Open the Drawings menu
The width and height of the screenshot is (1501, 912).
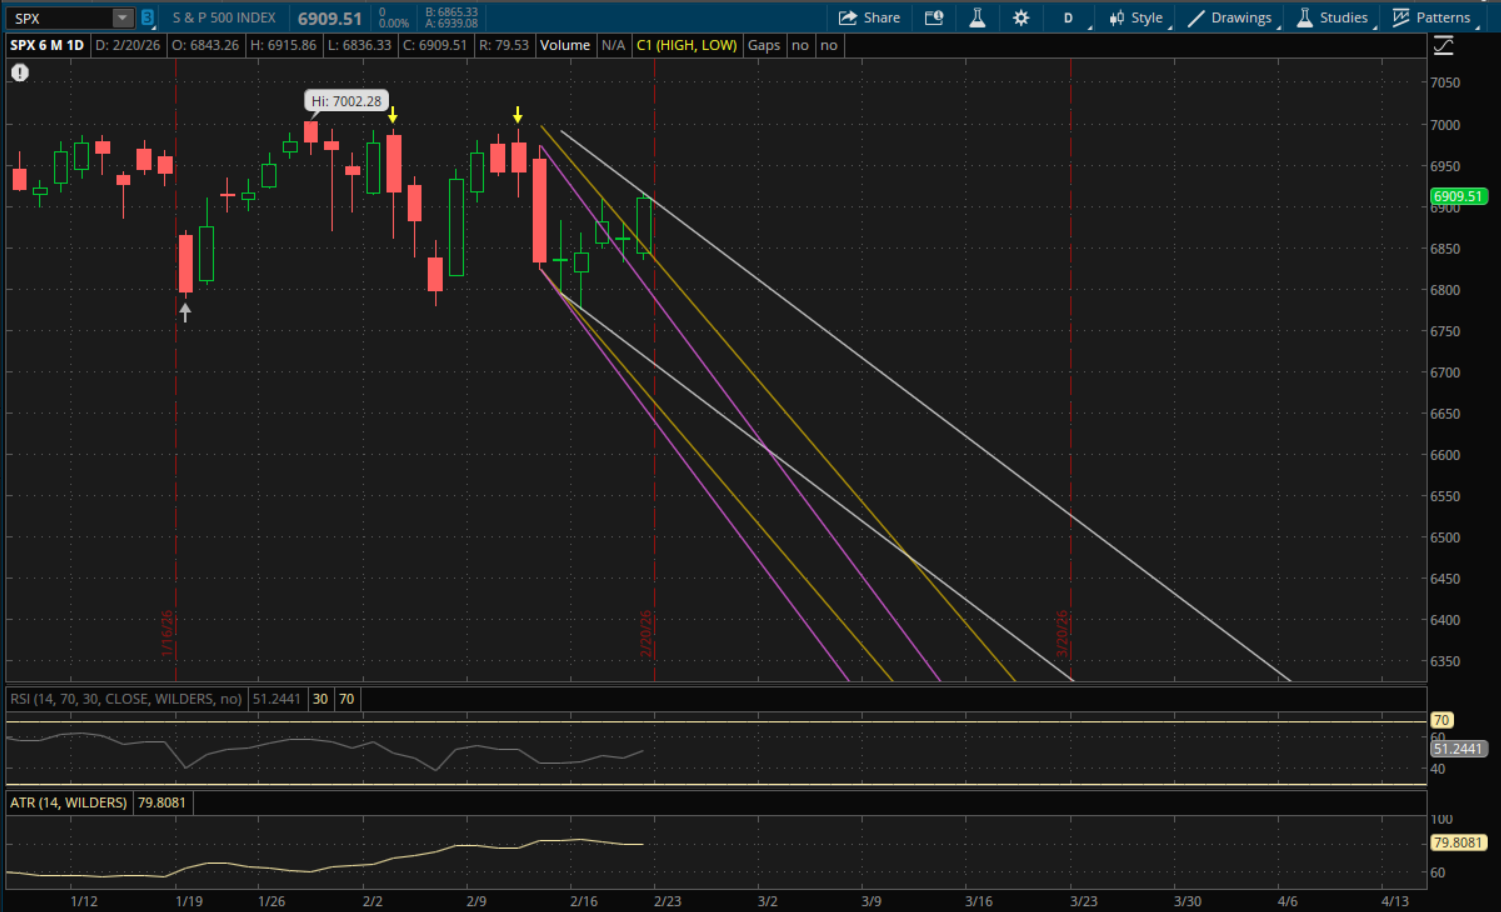click(x=1230, y=18)
